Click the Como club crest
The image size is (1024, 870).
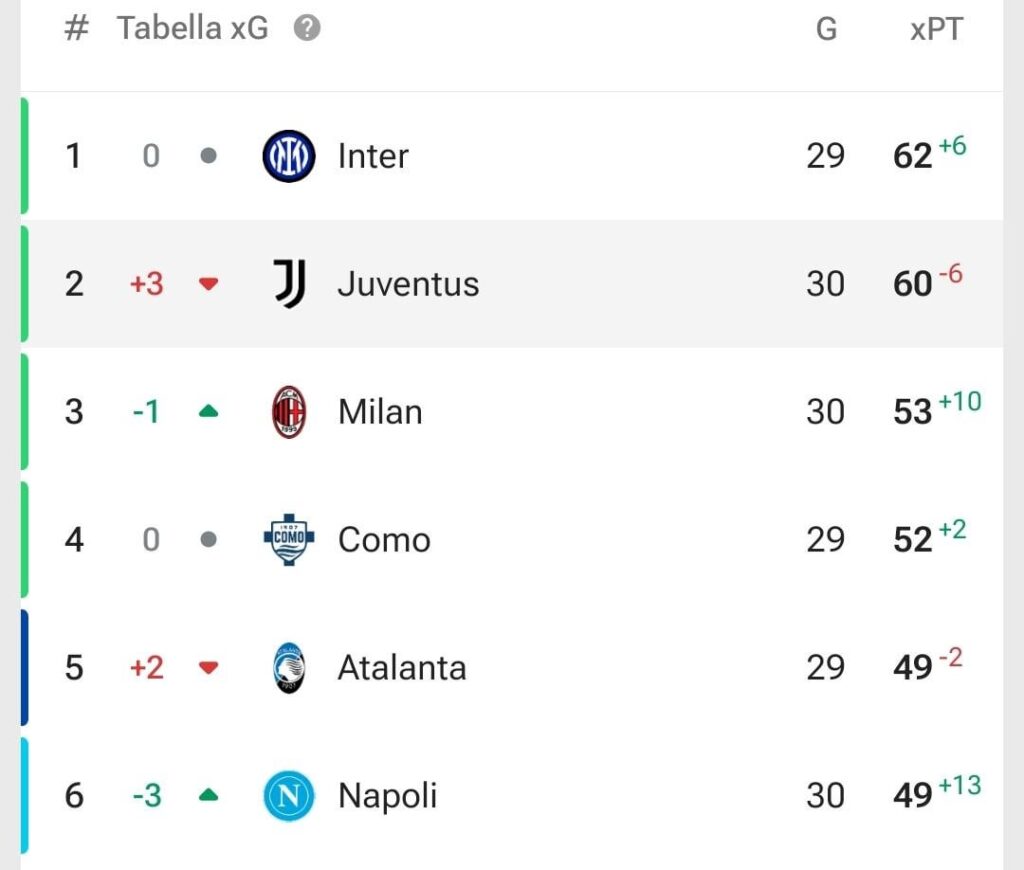(x=287, y=539)
